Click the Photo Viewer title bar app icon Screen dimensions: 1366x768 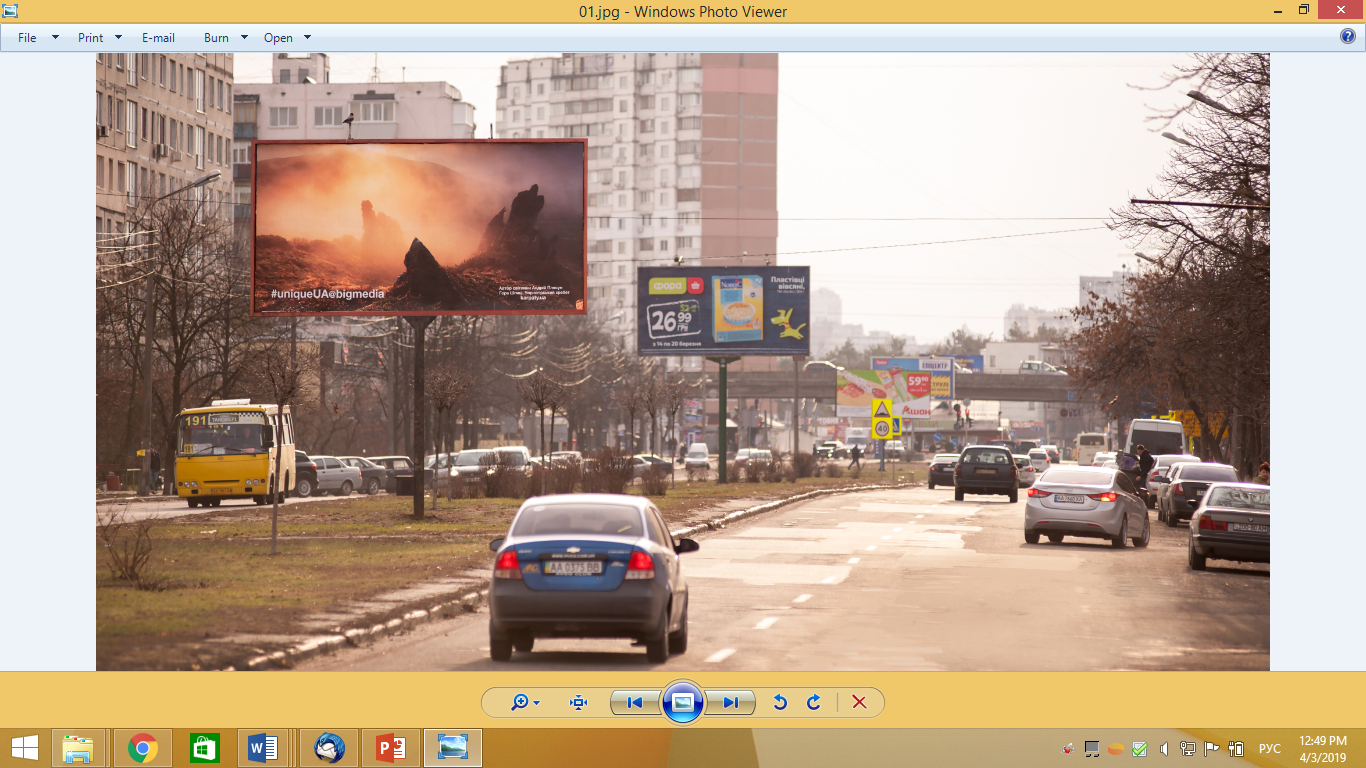10,11
